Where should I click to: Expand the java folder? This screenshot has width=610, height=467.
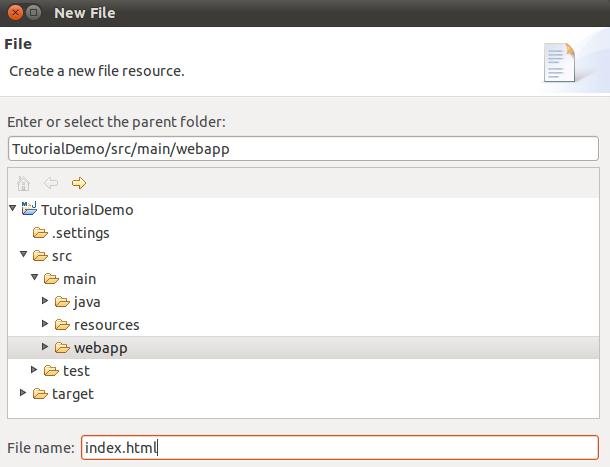45,300
